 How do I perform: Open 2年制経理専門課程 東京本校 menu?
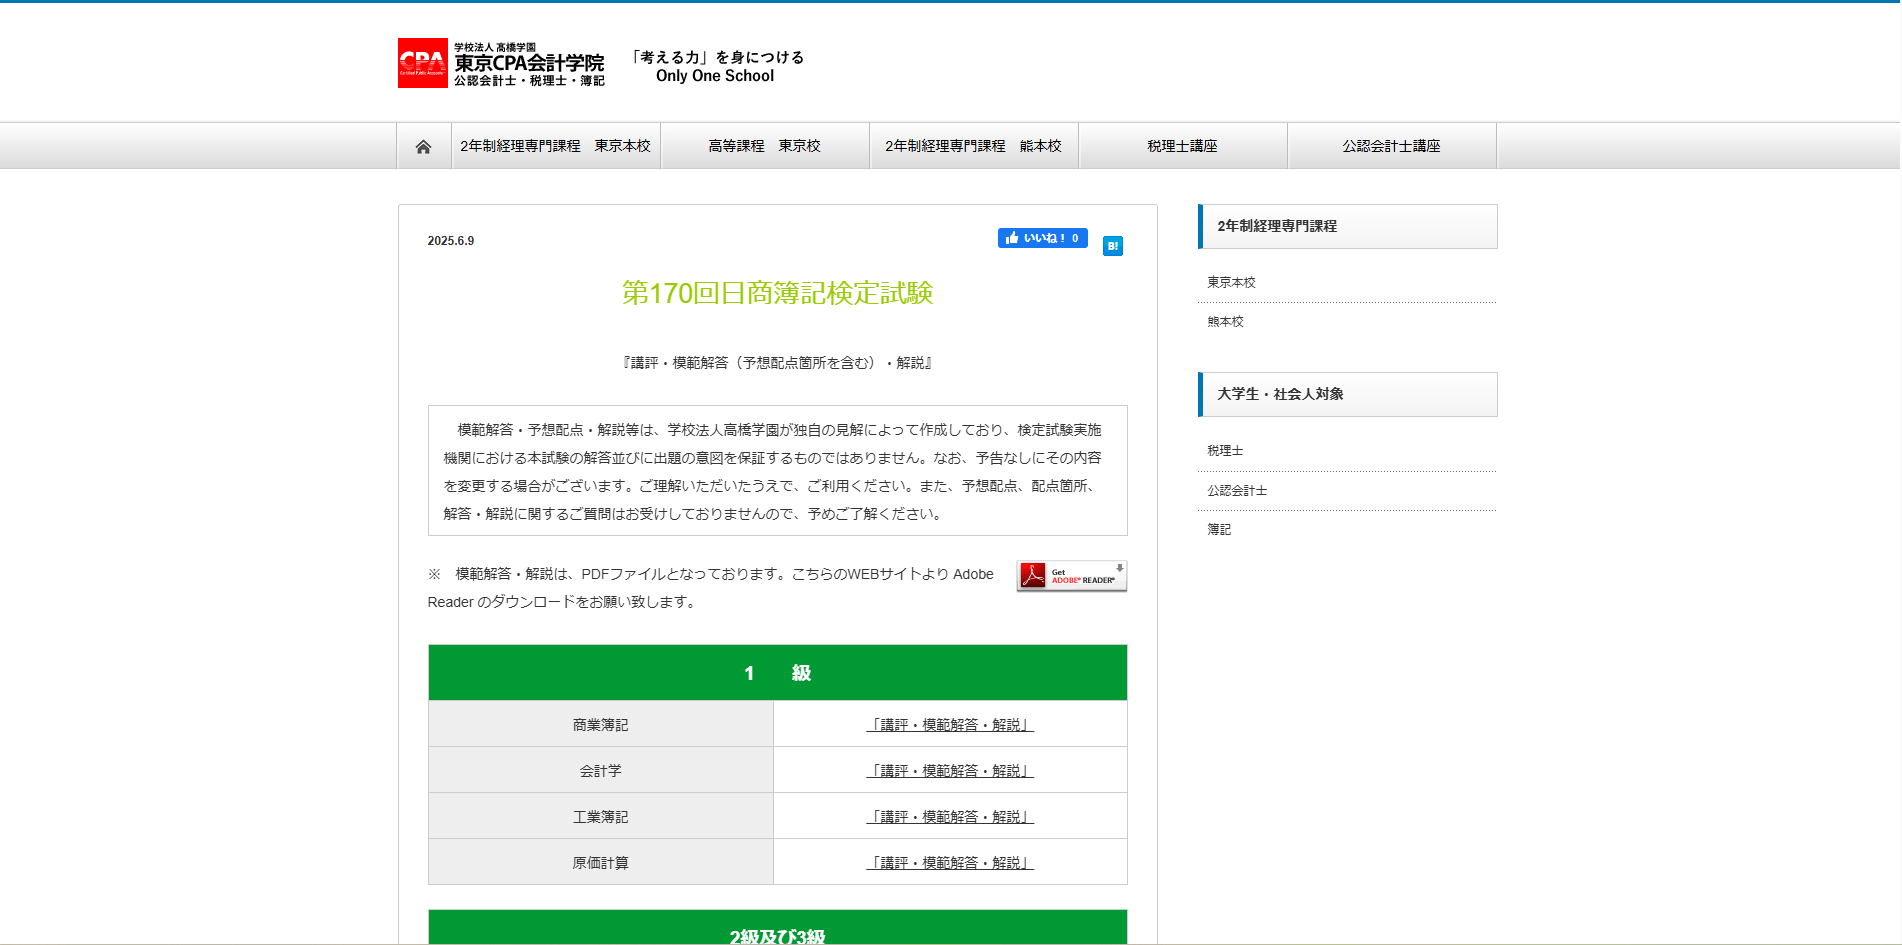coord(555,146)
